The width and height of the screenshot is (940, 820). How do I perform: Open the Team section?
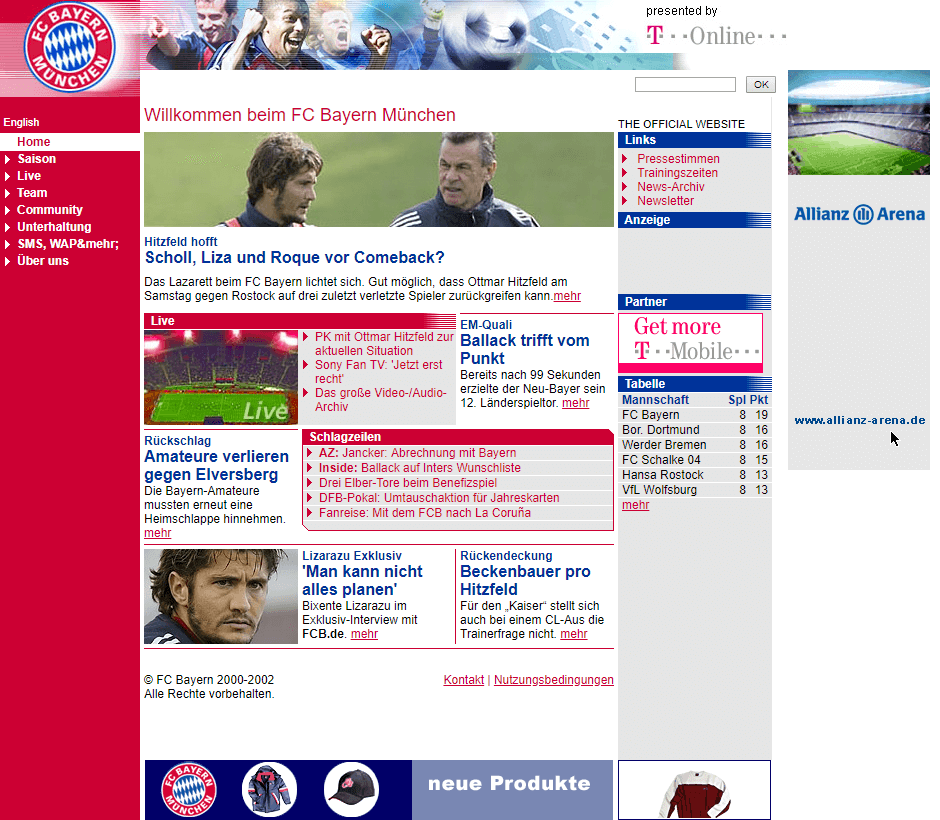click(x=32, y=193)
